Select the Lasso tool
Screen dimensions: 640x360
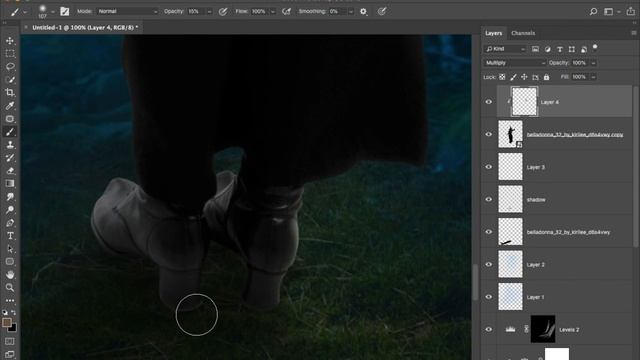click(10, 67)
